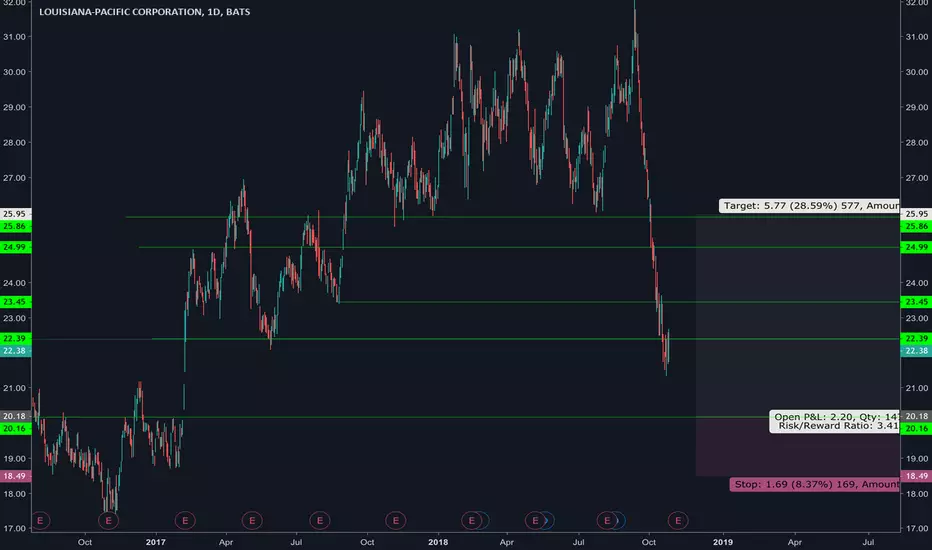
Task: Show the August 2017 earnings E marker
Action: pyautogui.click(x=320, y=521)
